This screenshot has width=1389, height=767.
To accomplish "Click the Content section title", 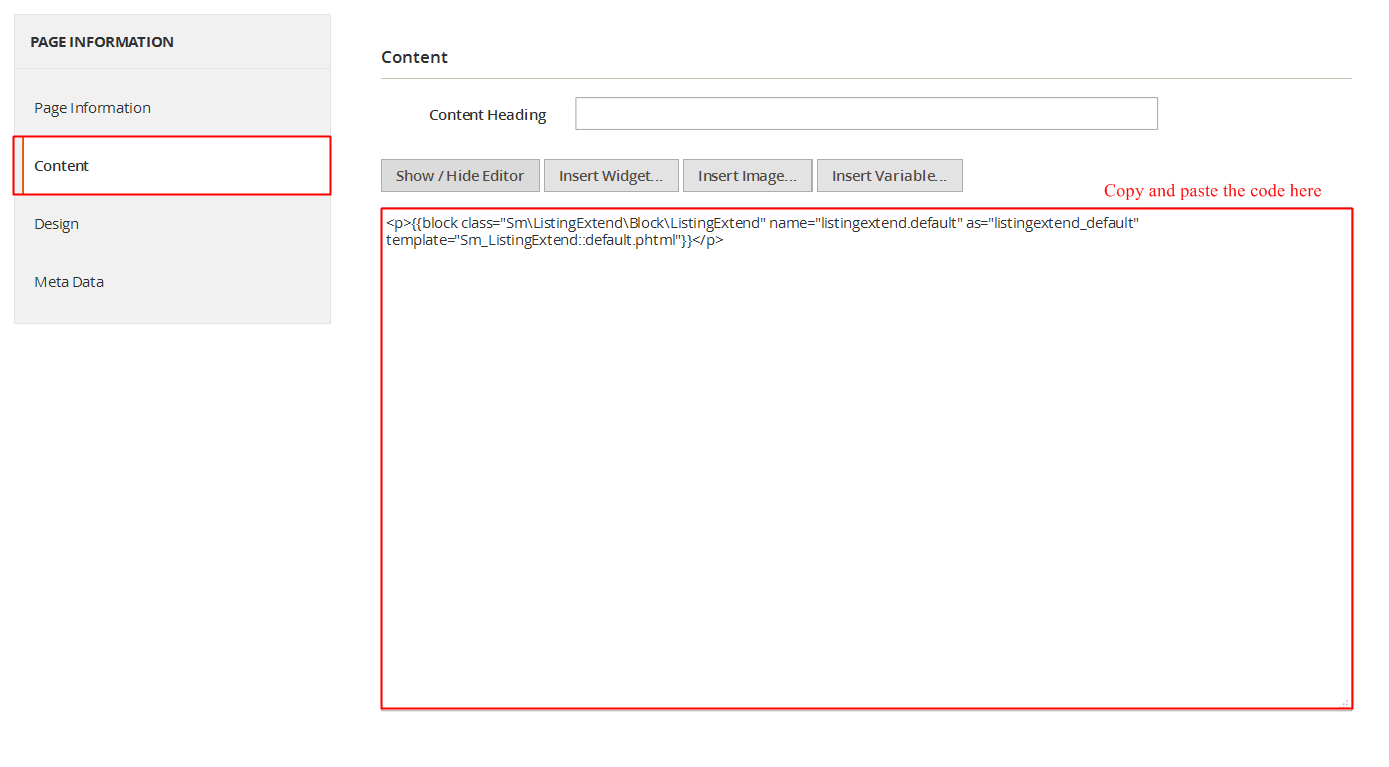I will [414, 58].
